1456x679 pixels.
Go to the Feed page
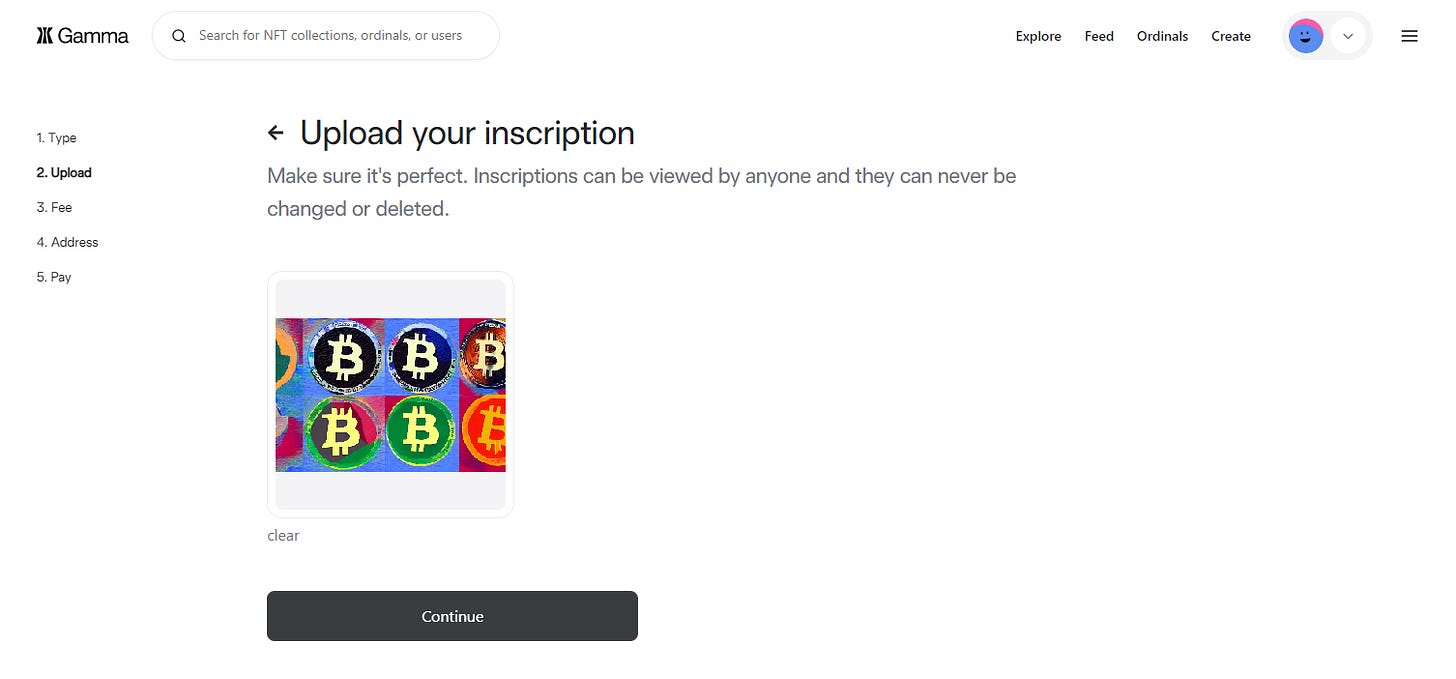(x=1099, y=36)
